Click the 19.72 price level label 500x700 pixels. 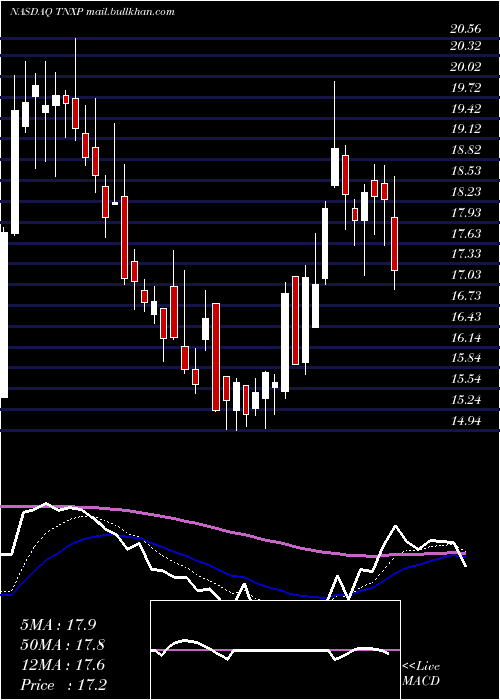(466, 88)
